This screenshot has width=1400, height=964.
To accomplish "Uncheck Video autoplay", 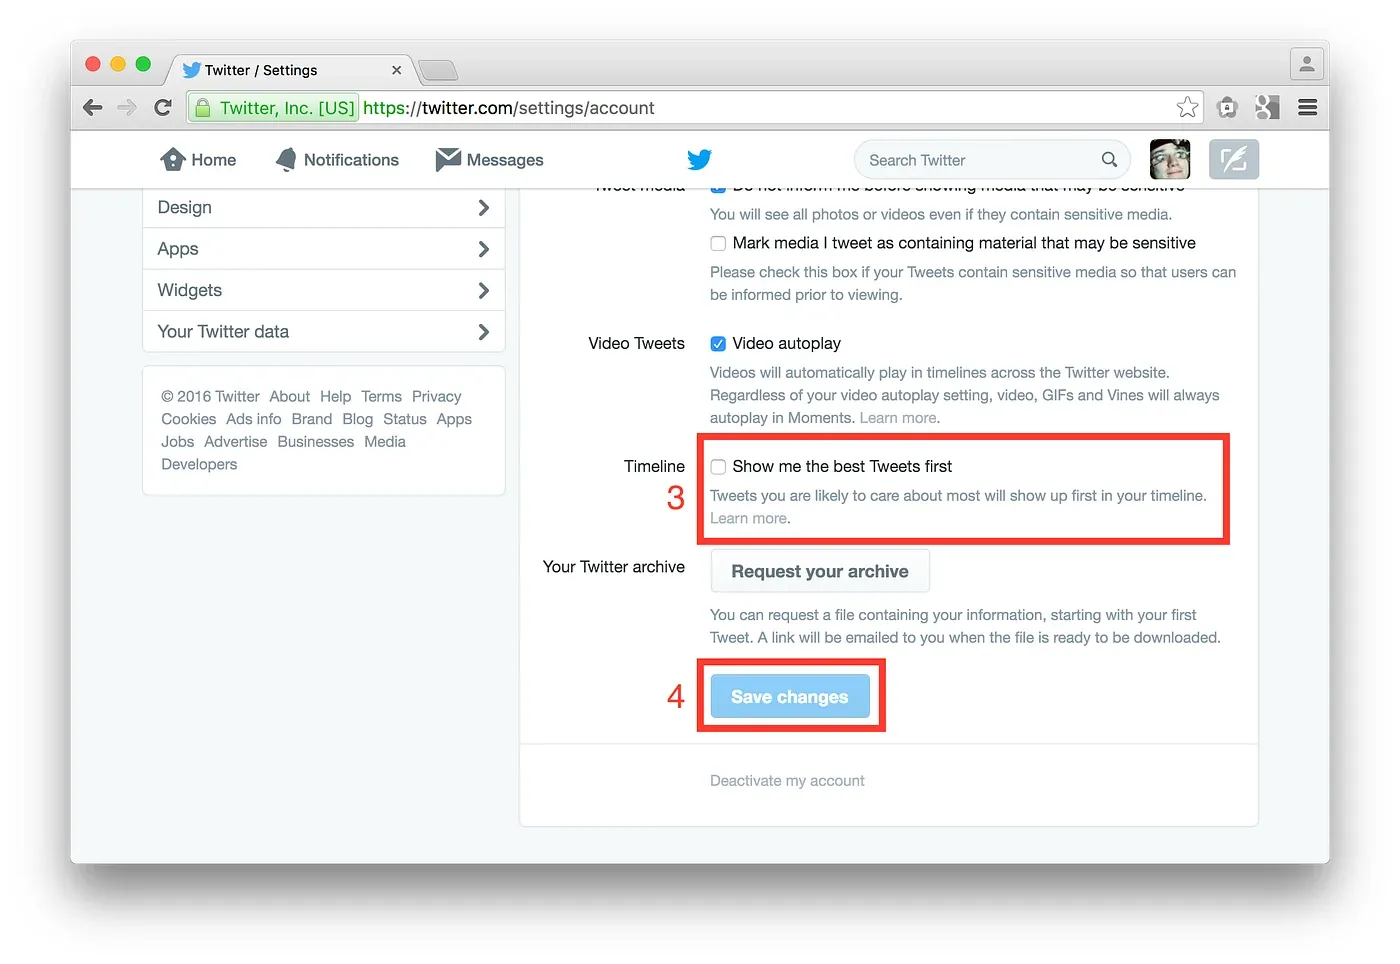I will click(718, 344).
